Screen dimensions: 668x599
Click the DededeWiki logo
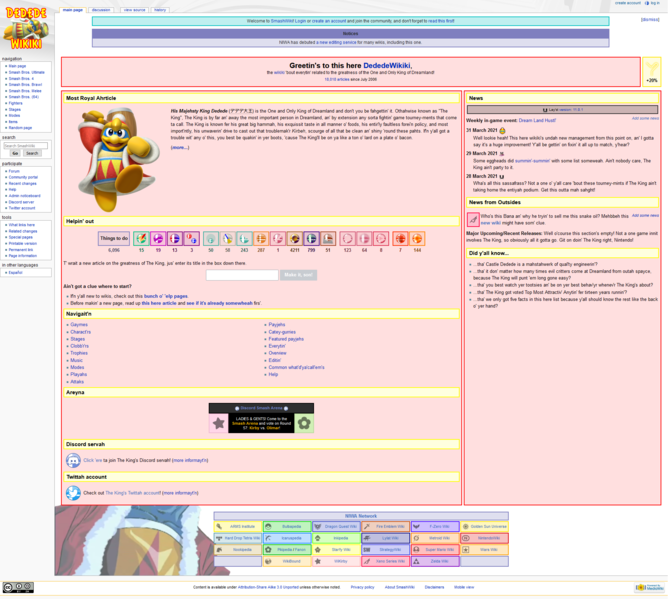click(26, 27)
